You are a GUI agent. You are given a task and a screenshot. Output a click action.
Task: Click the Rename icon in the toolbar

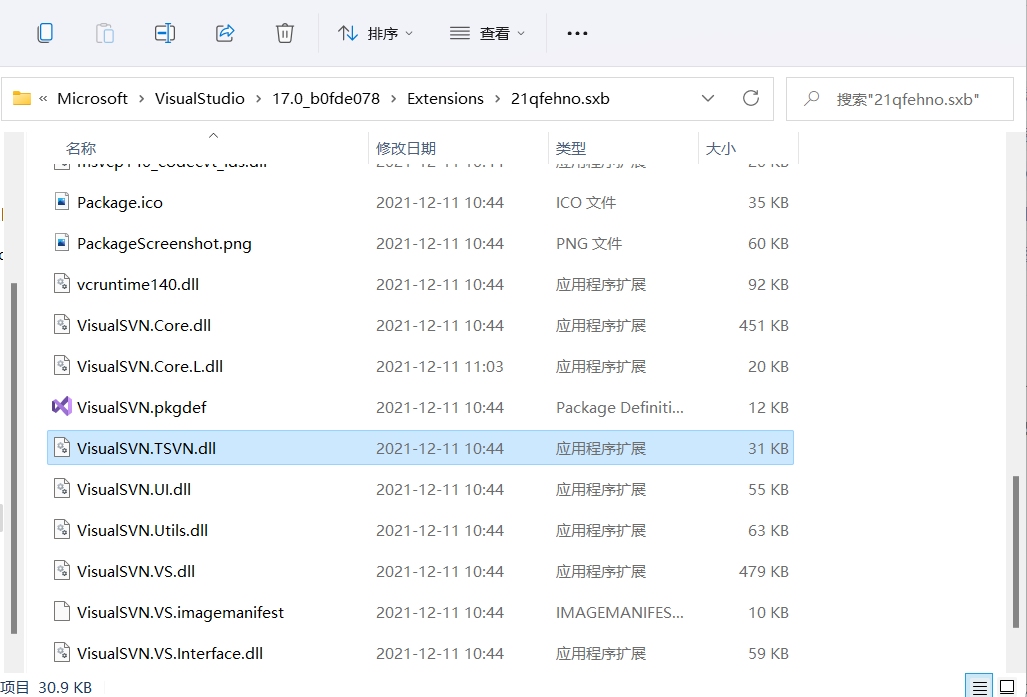164,33
